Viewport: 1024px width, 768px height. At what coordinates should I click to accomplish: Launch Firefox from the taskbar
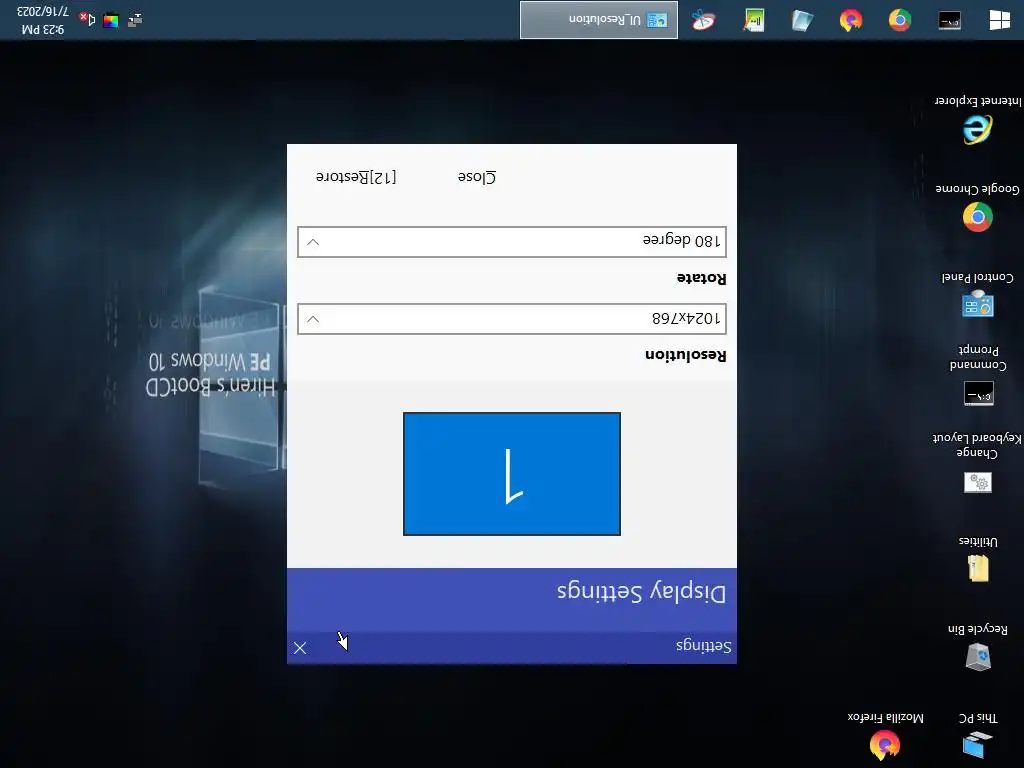click(x=851, y=20)
